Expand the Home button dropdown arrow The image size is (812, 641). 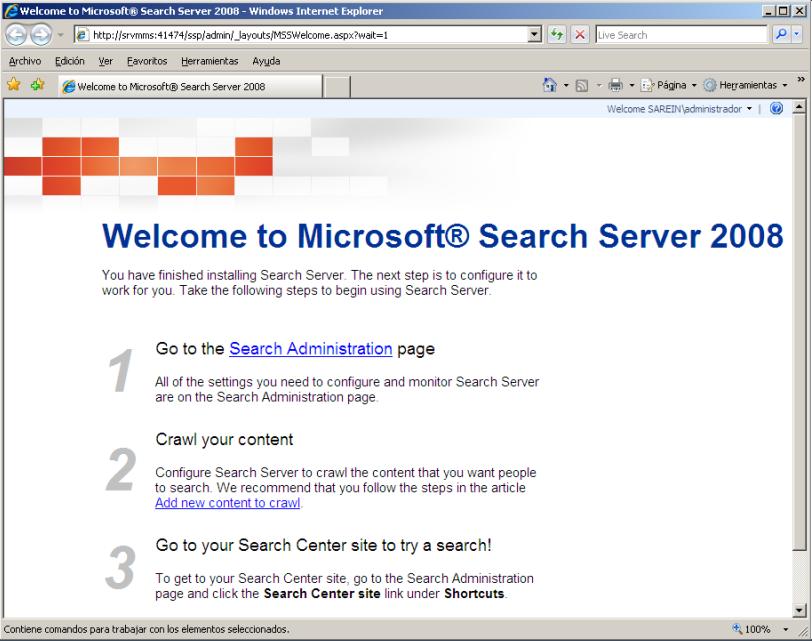point(566,85)
